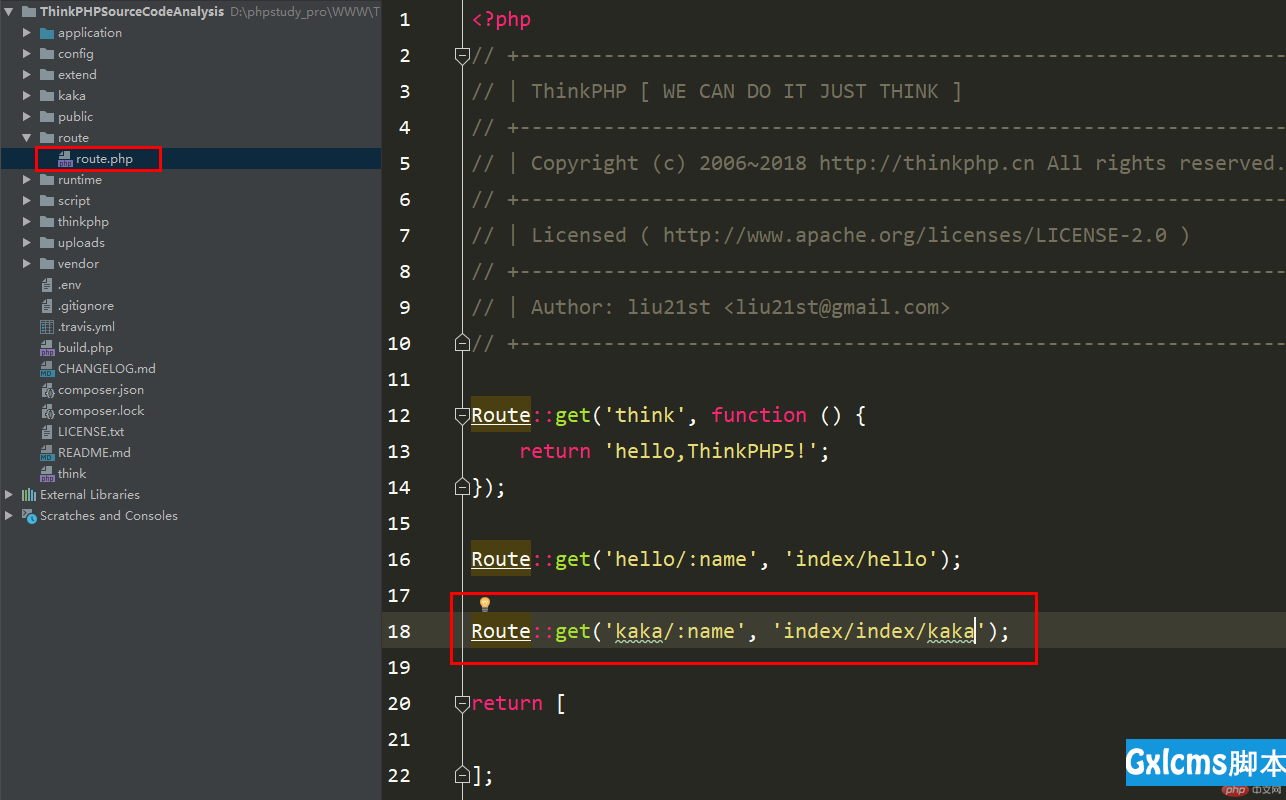Click the composer.lock file icon
This screenshot has height=800, width=1286.
pyautogui.click(x=47, y=411)
